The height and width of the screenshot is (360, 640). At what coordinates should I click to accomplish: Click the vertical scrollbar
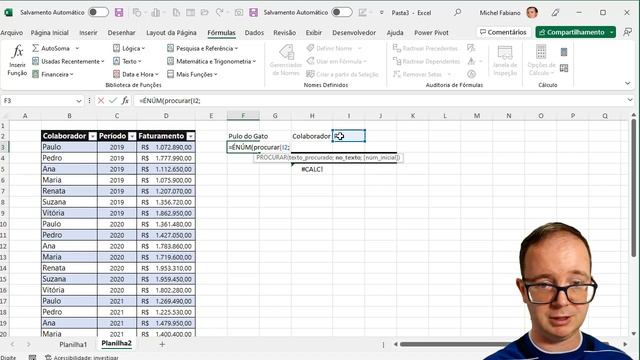(633, 188)
